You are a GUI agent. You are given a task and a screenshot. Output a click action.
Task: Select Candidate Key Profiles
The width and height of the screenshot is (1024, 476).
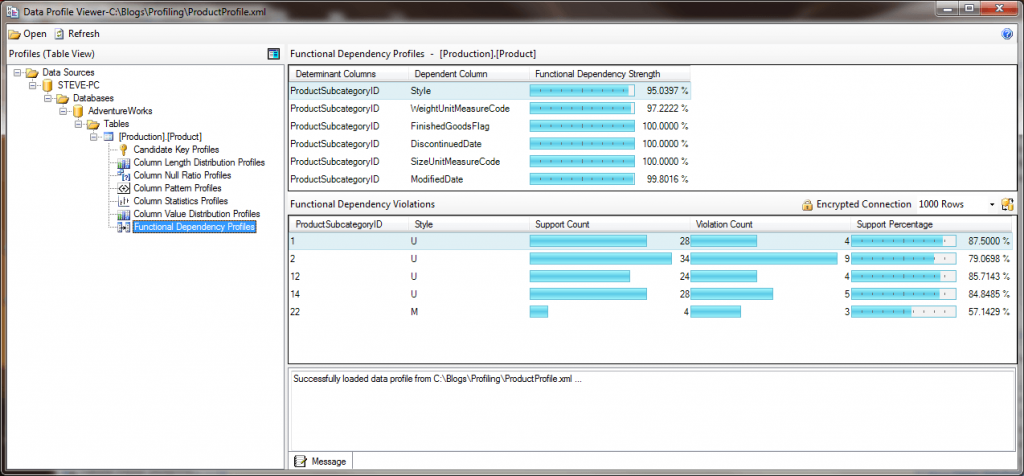click(x=176, y=150)
